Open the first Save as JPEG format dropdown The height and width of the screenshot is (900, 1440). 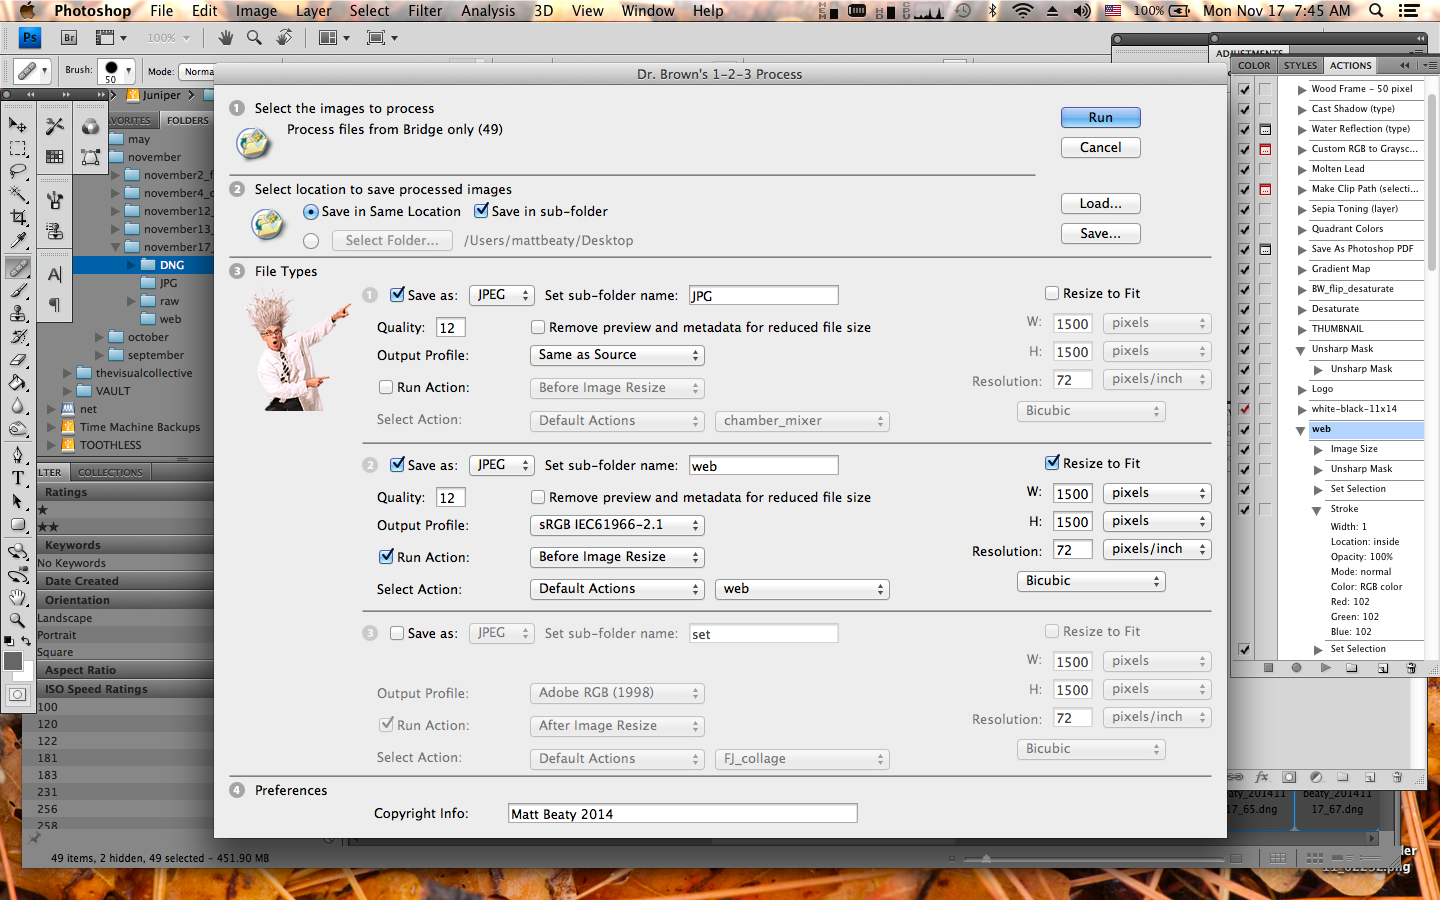coord(501,295)
